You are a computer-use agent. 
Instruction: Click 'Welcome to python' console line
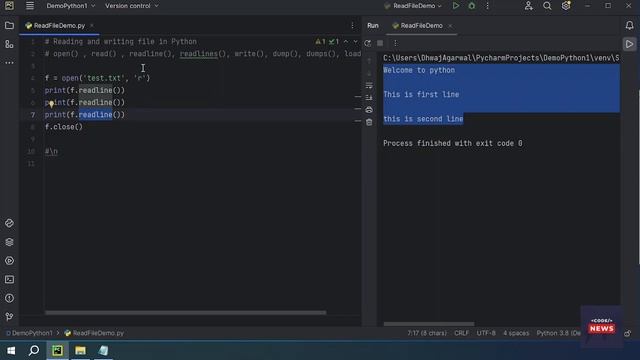coord(419,70)
